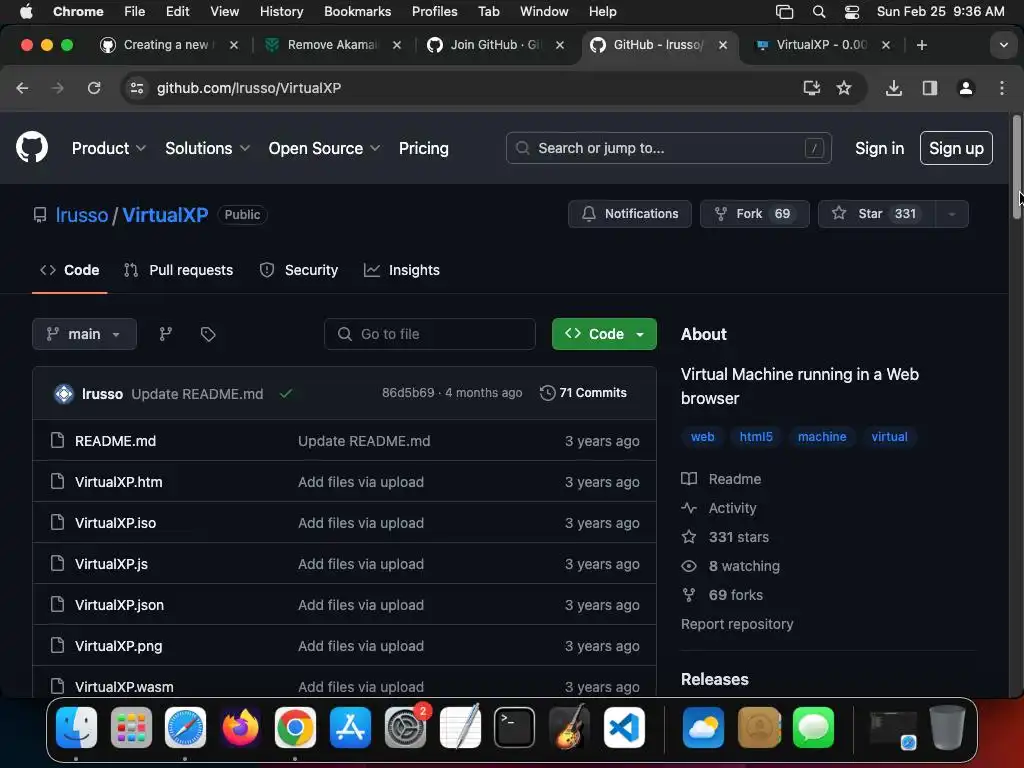The width and height of the screenshot is (1024, 768).
Task: Expand the Product menu
Action: coord(108,148)
